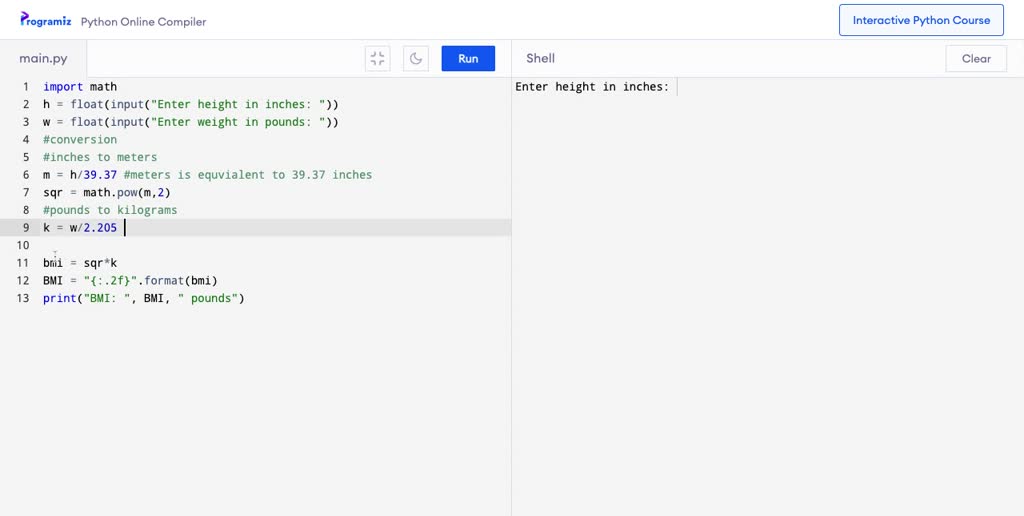Click the 'k = w/2.205' line
The image size is (1024, 516).
[80, 227]
